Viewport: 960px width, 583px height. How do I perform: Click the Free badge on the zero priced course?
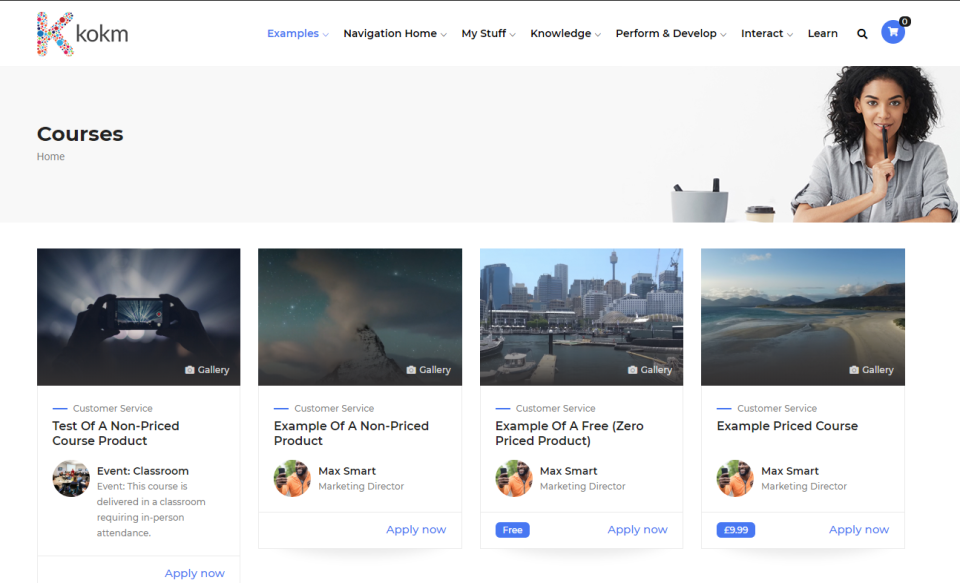pos(512,530)
